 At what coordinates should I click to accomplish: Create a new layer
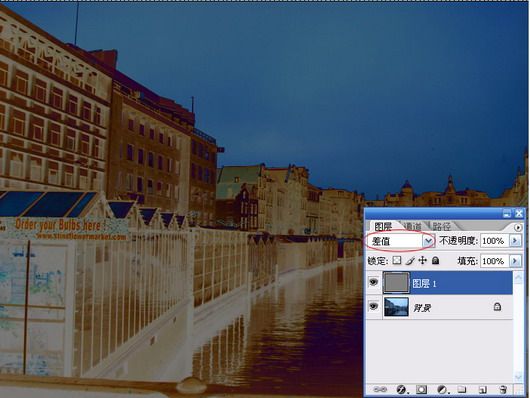(483, 390)
